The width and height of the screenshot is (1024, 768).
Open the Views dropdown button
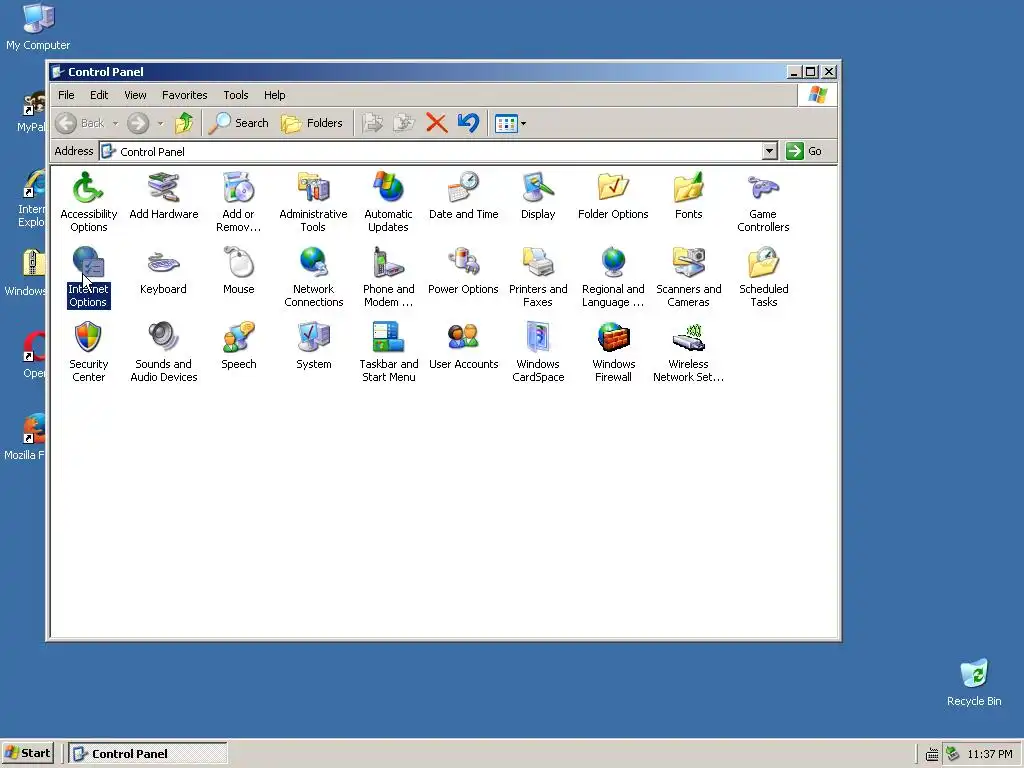coord(510,123)
